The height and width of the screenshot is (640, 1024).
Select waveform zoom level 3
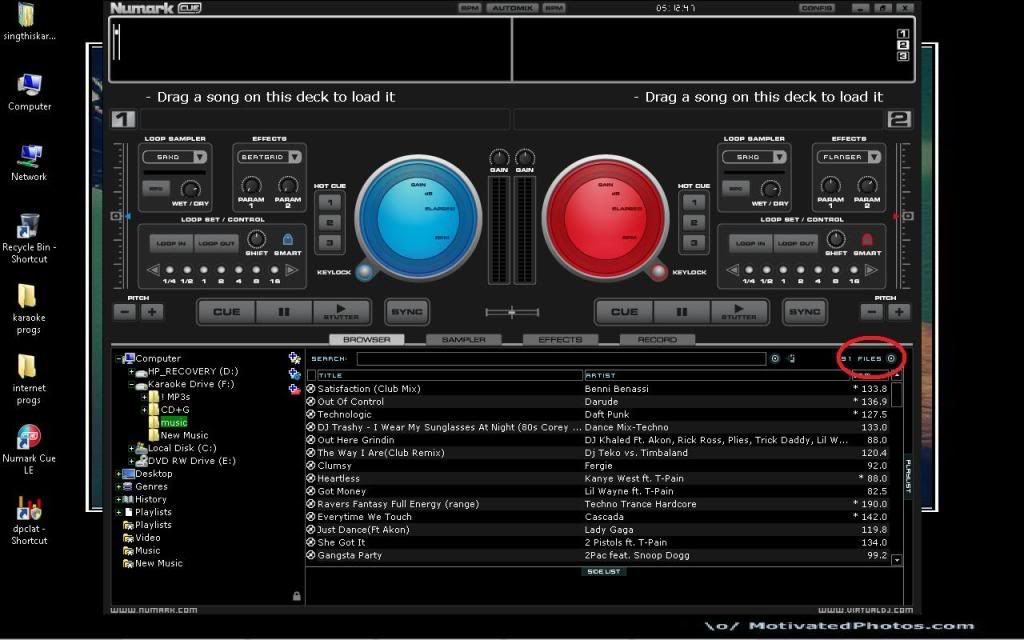903,56
